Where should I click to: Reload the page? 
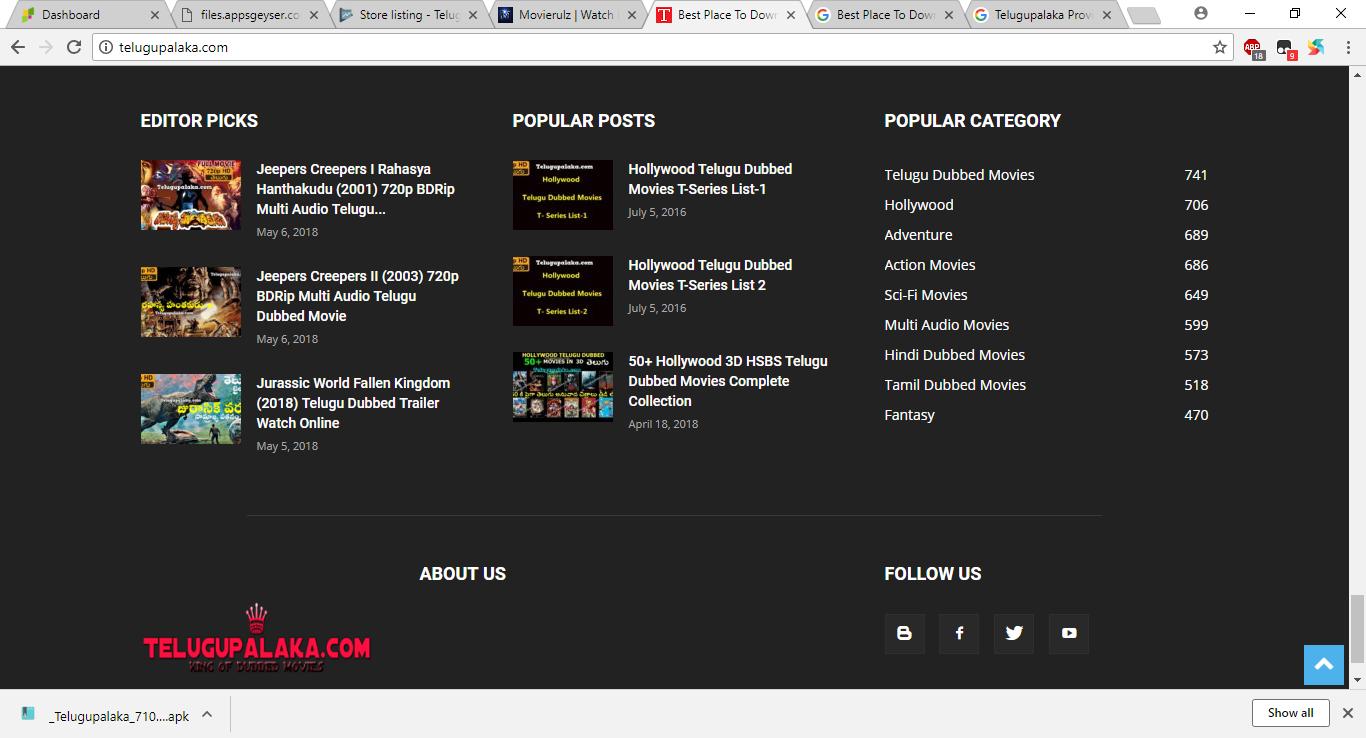[74, 47]
